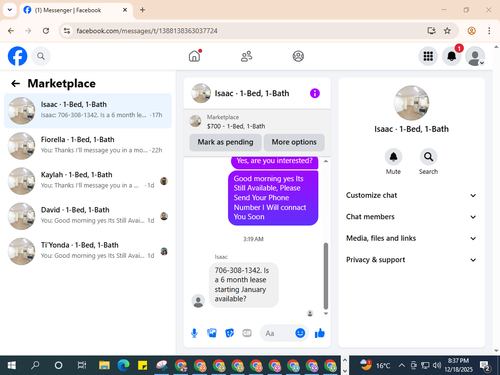Open Isaac's large avatar in details panel
The height and width of the screenshot is (375, 500).
coord(411,103)
